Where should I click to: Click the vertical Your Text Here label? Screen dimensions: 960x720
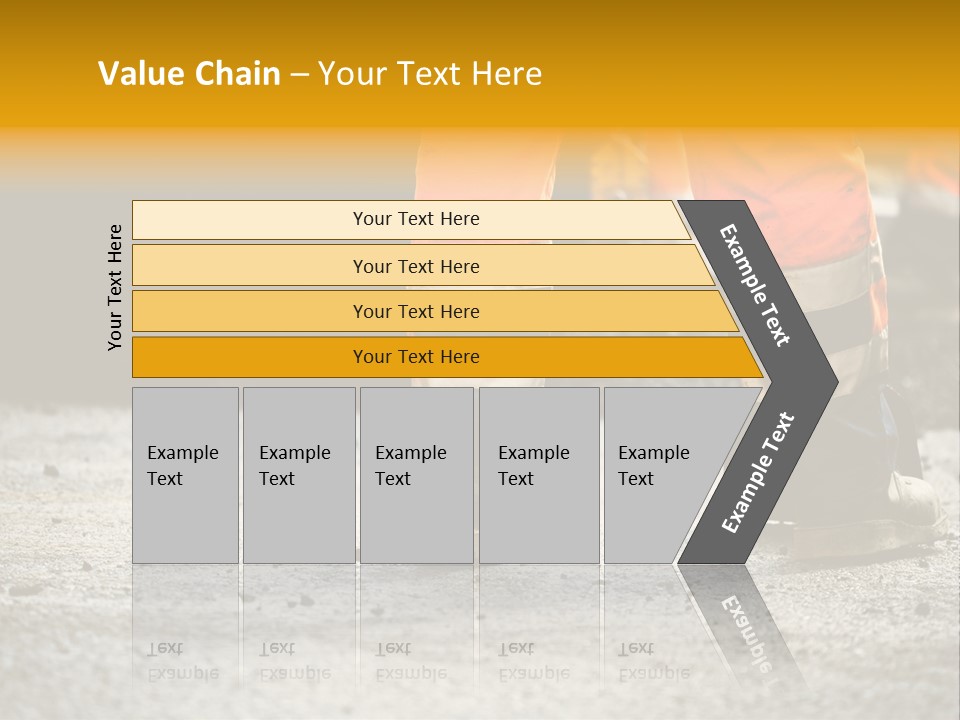point(115,287)
